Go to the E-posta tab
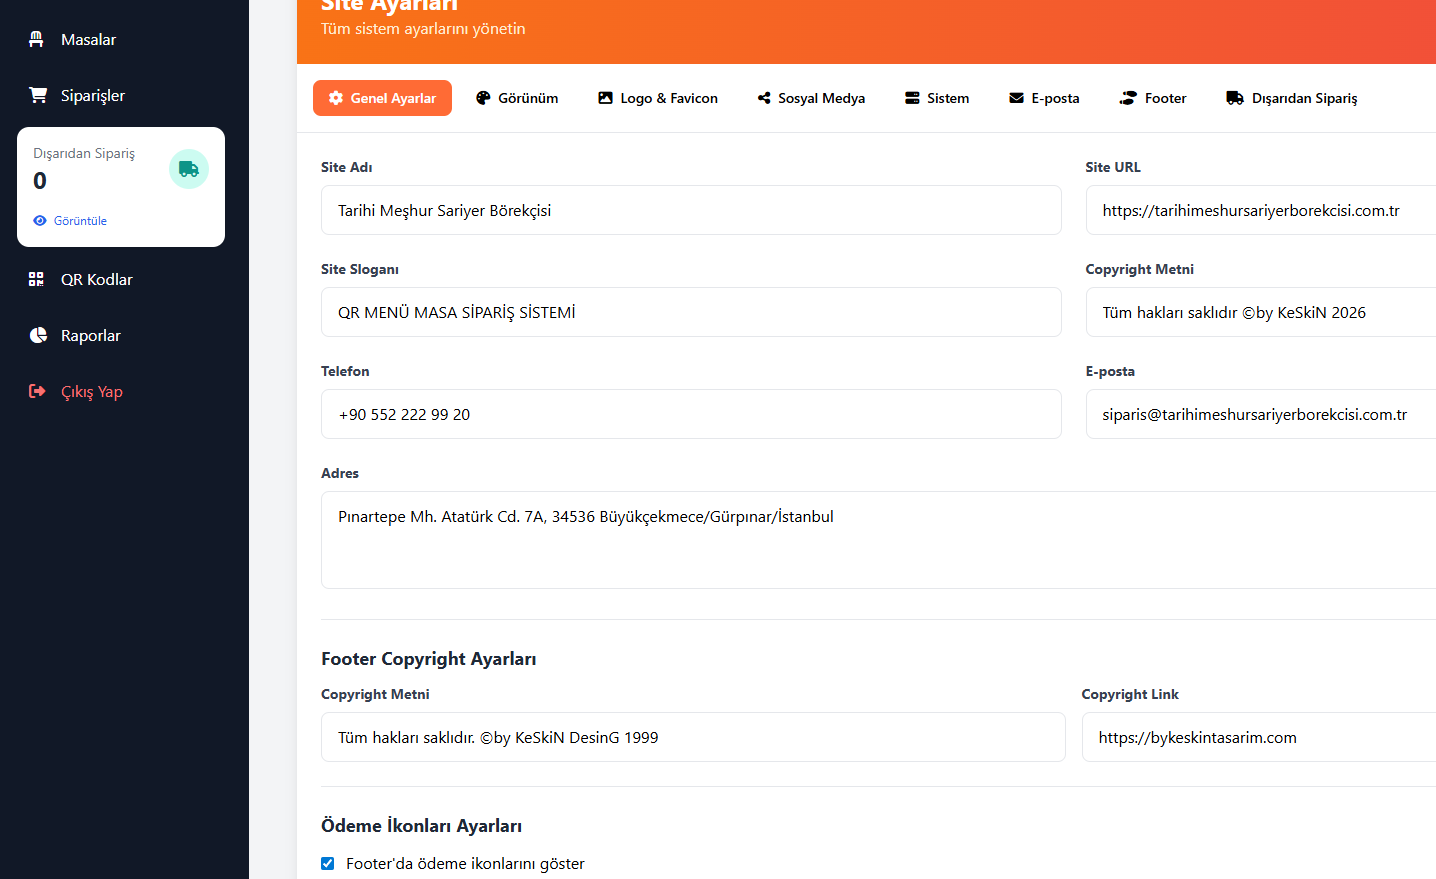The width and height of the screenshot is (1436, 879). (x=1044, y=98)
